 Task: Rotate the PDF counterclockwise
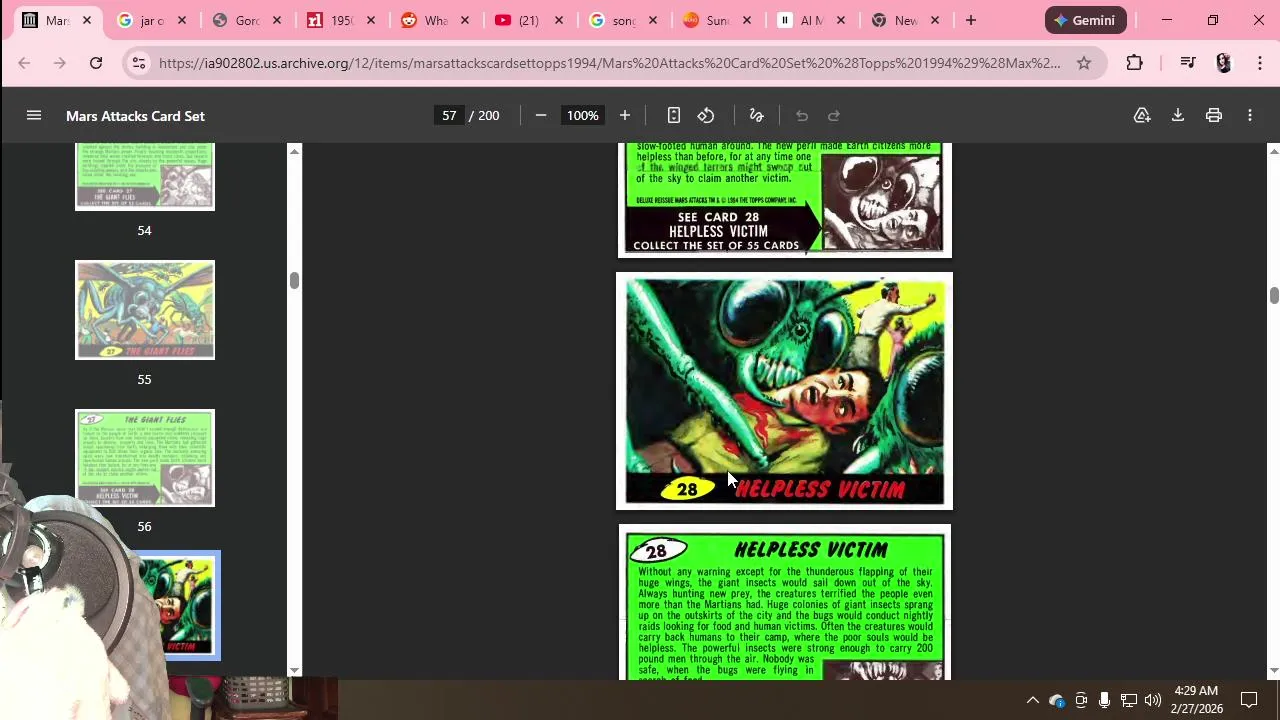(x=706, y=116)
